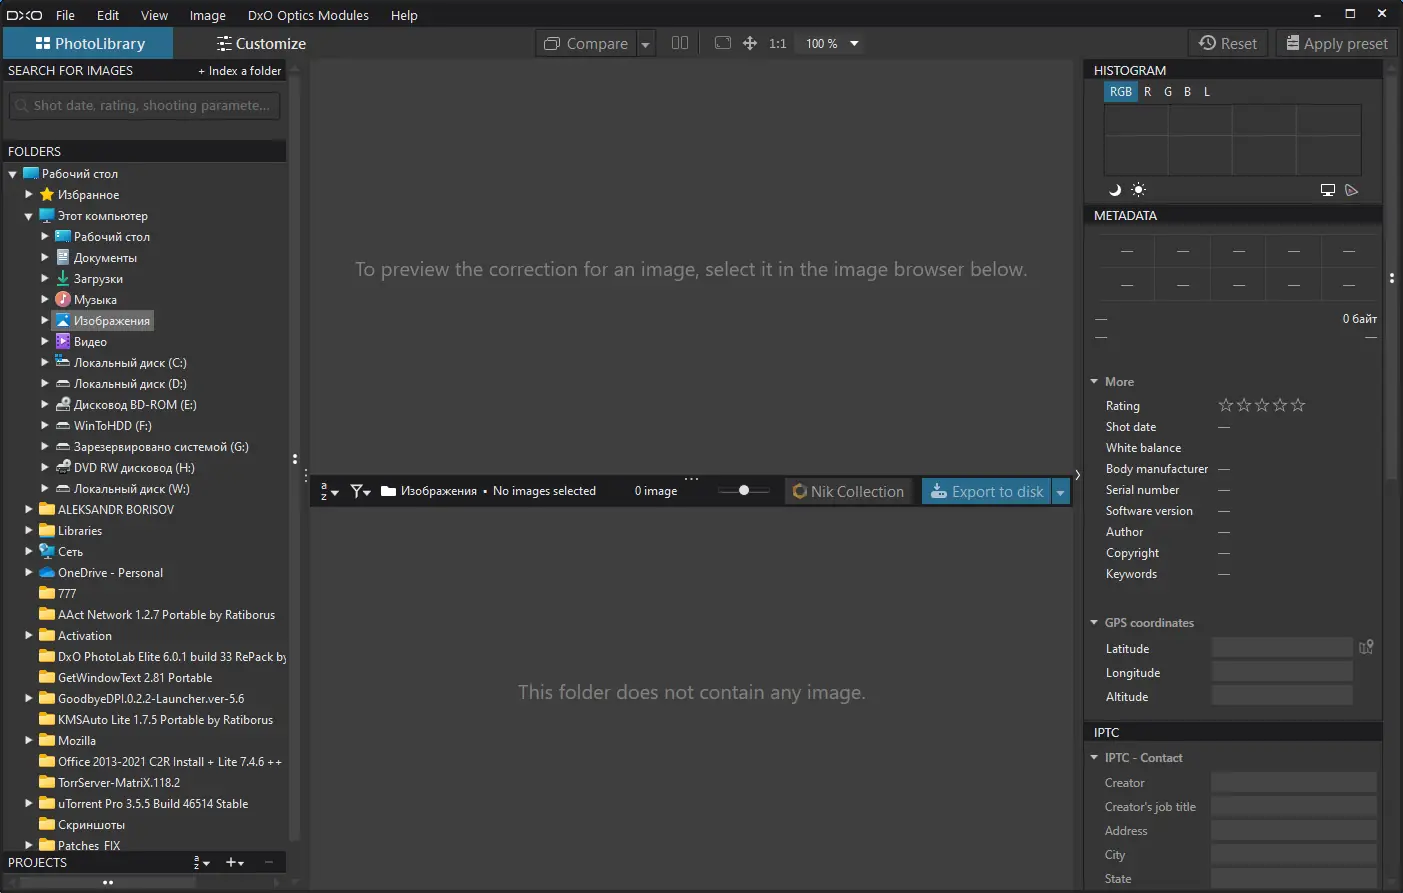The image size is (1403, 893).
Task: Click Index a folder link
Action: click(240, 71)
